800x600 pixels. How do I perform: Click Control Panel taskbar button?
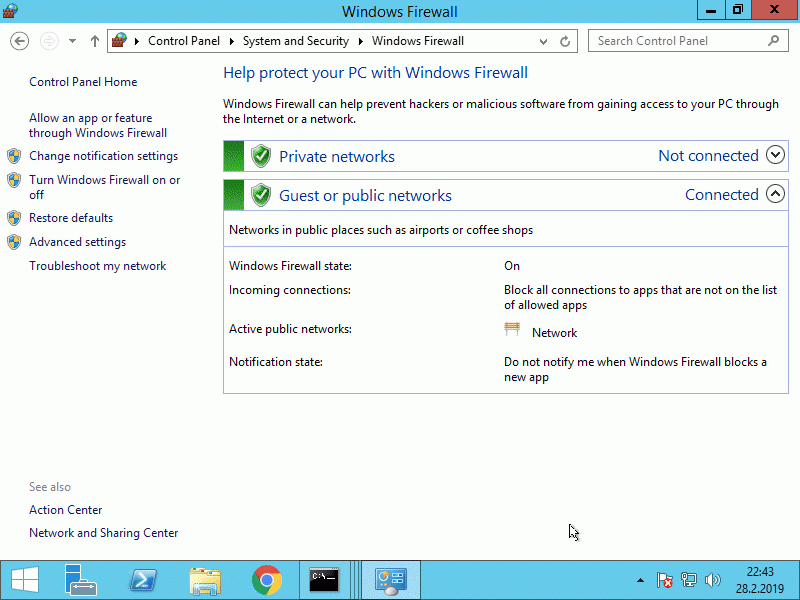click(391, 580)
